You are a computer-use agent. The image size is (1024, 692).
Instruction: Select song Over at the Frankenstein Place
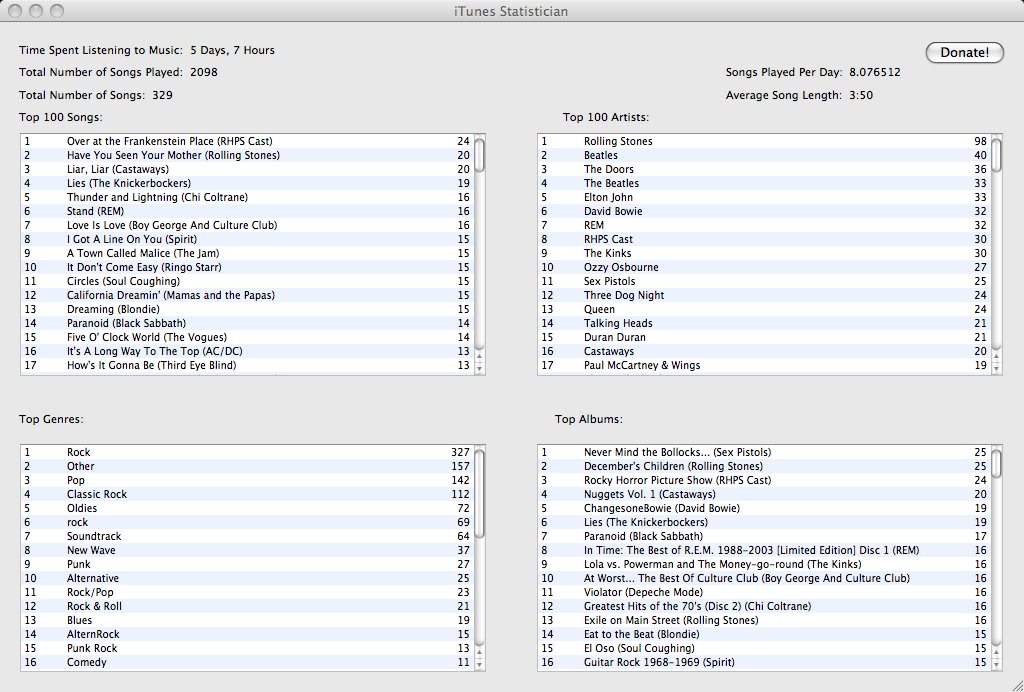click(248, 141)
